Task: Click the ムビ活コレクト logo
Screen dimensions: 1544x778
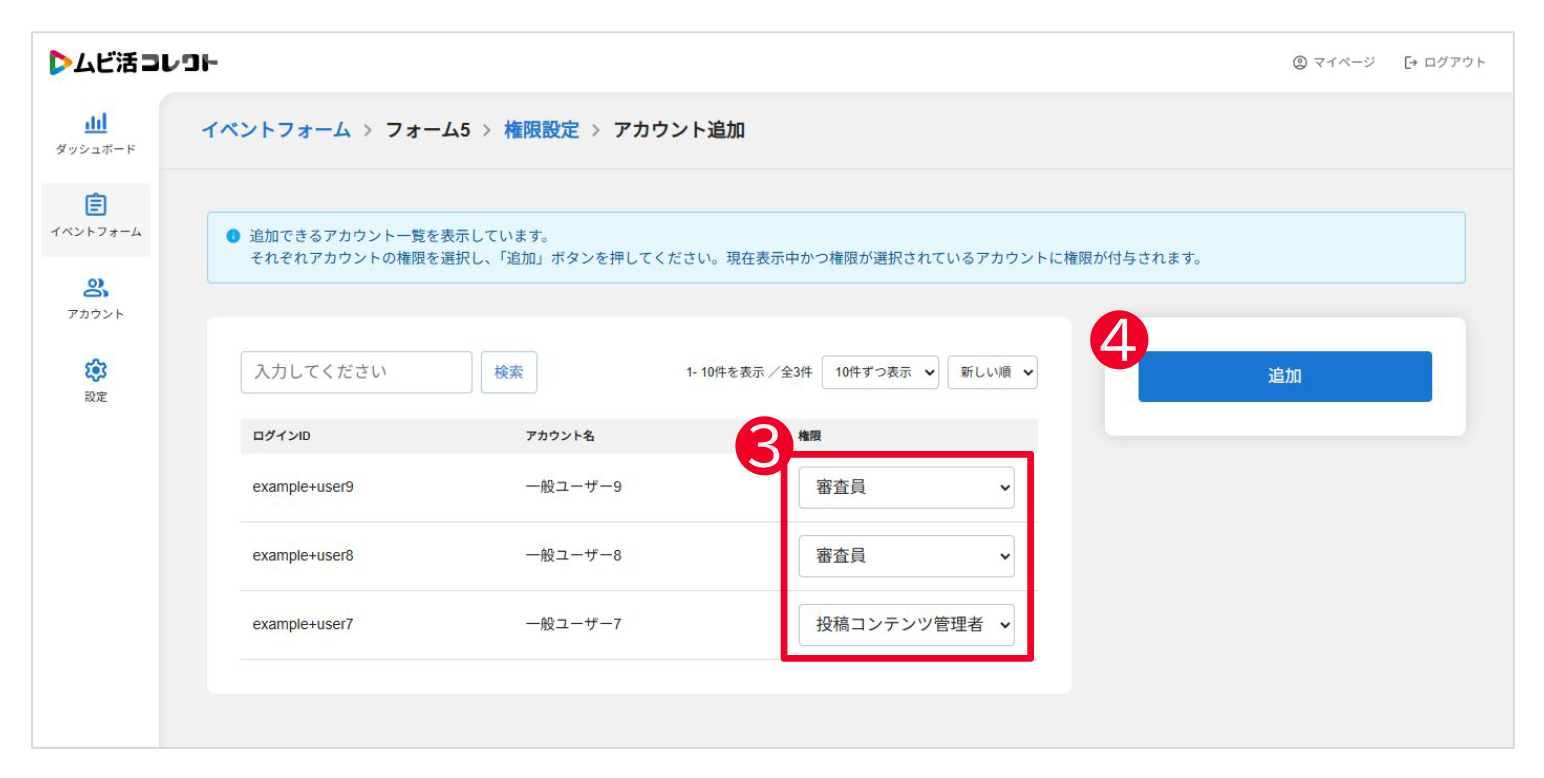Action: tap(134, 63)
